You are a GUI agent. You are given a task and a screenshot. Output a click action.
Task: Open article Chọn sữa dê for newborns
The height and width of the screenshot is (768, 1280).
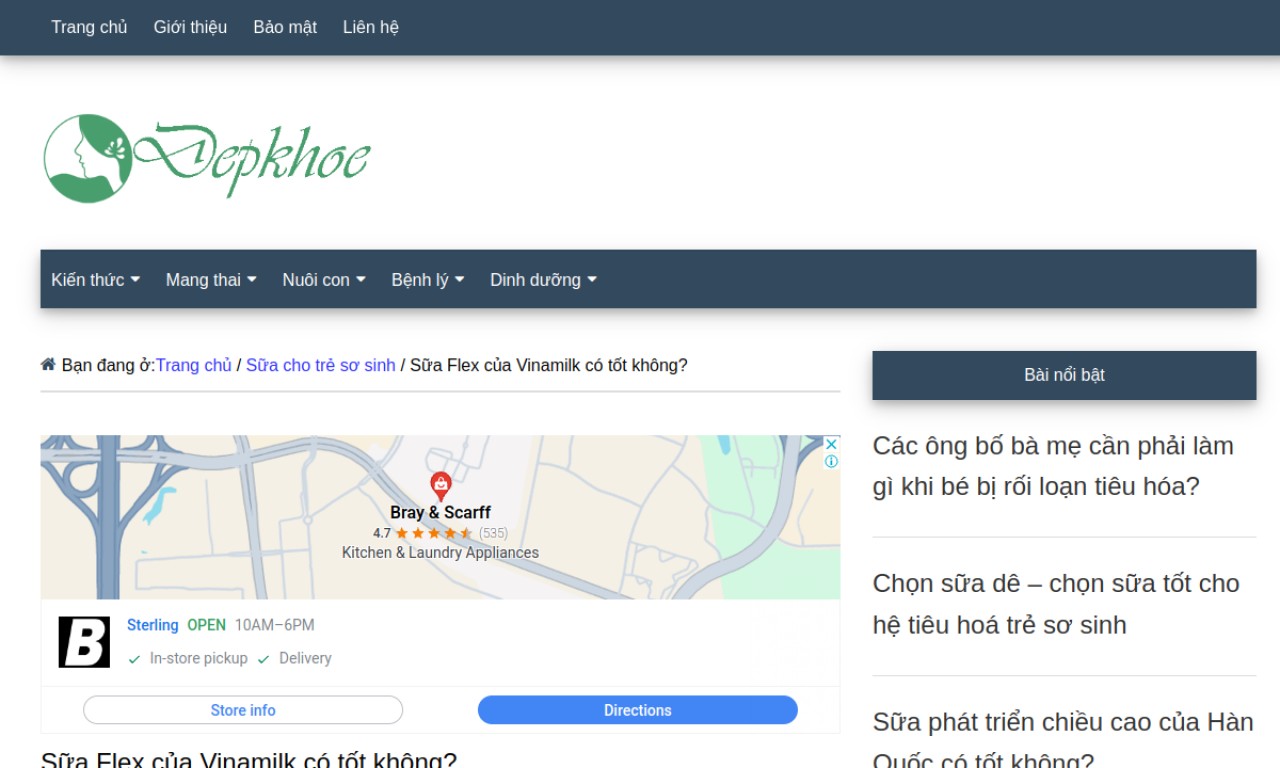(x=1056, y=604)
